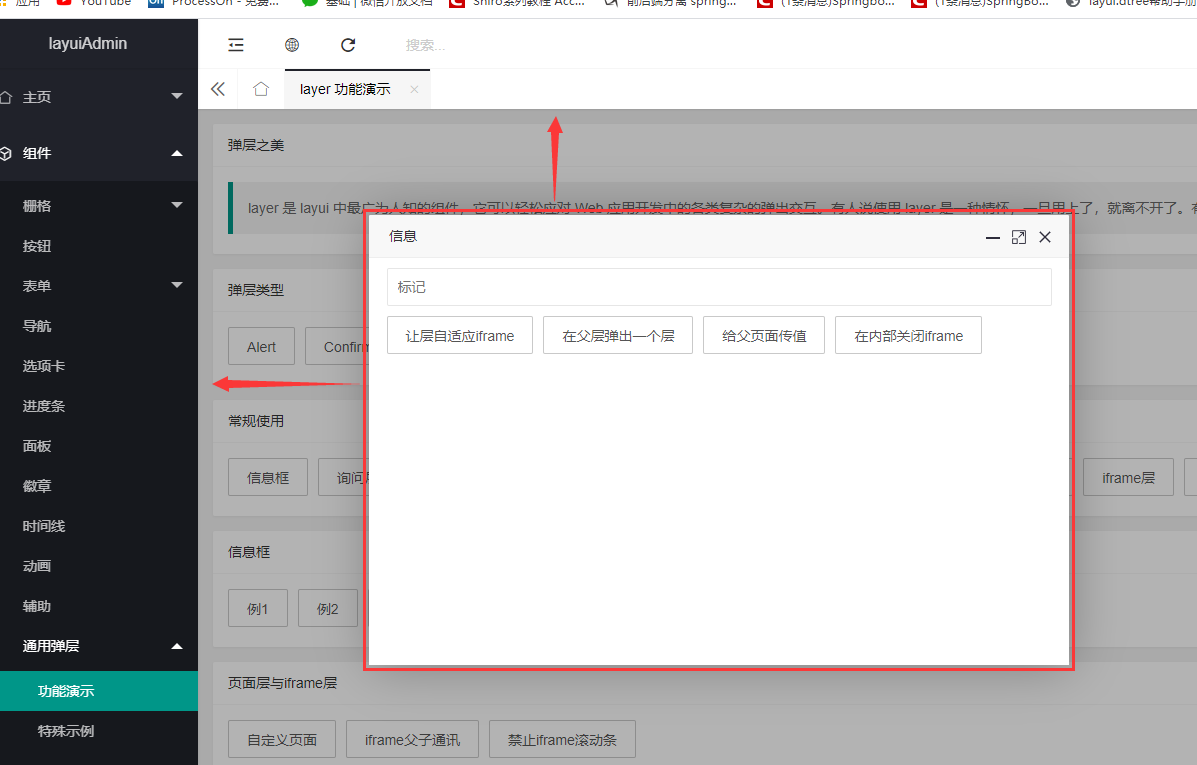Image resolution: width=1197 pixels, height=765 pixels.
Task: Click the Alert button
Action: click(261, 346)
